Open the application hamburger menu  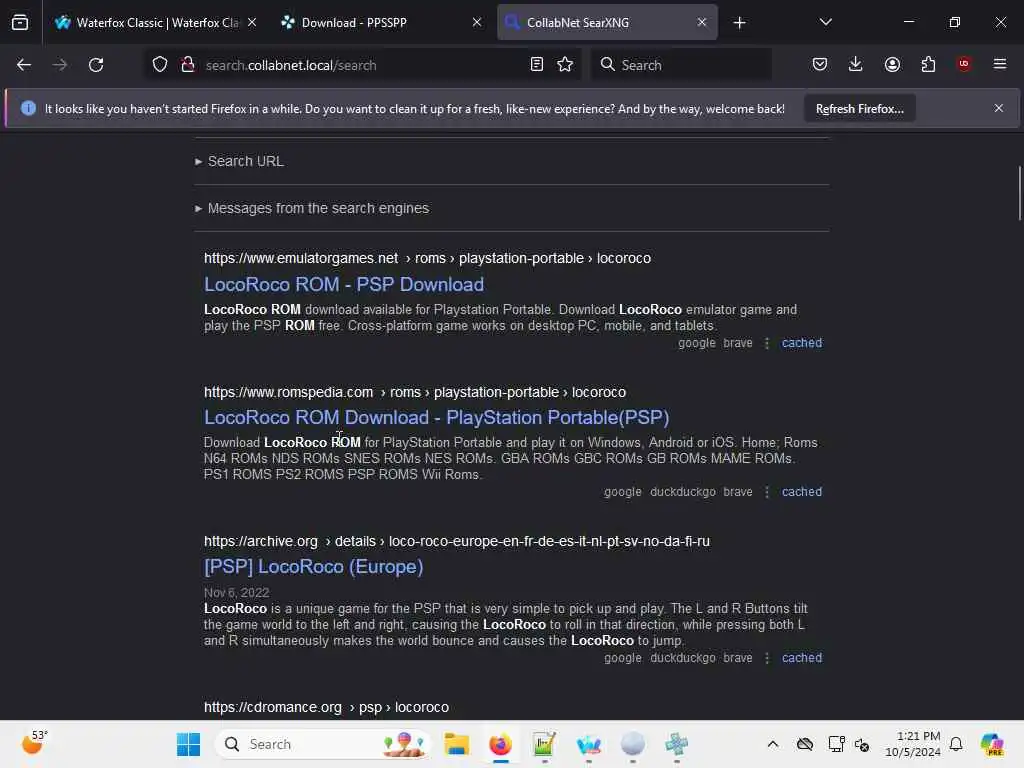point(1000,64)
